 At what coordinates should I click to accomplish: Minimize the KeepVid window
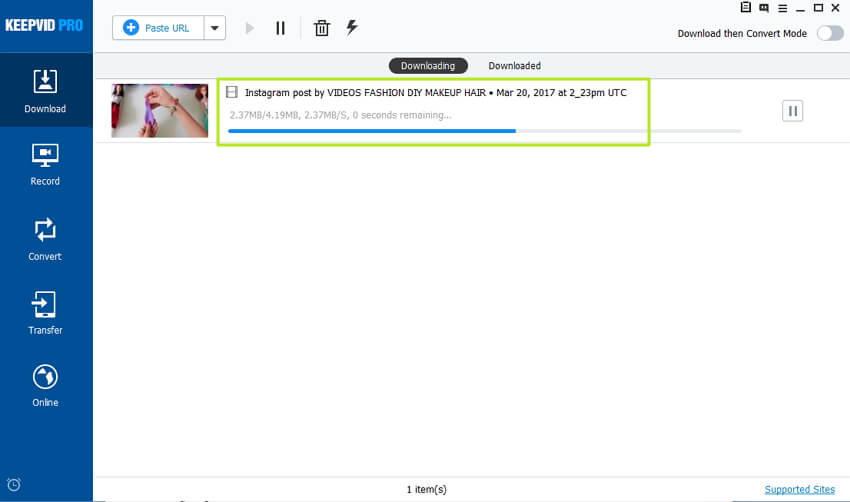800,8
